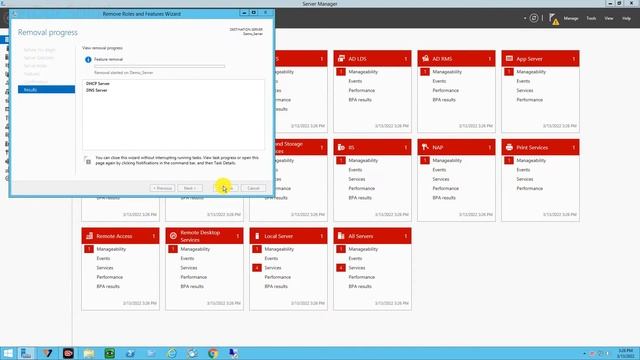The image size is (640, 360).
Task: Click the Previous button in the wizard
Action: pyautogui.click(x=162, y=188)
